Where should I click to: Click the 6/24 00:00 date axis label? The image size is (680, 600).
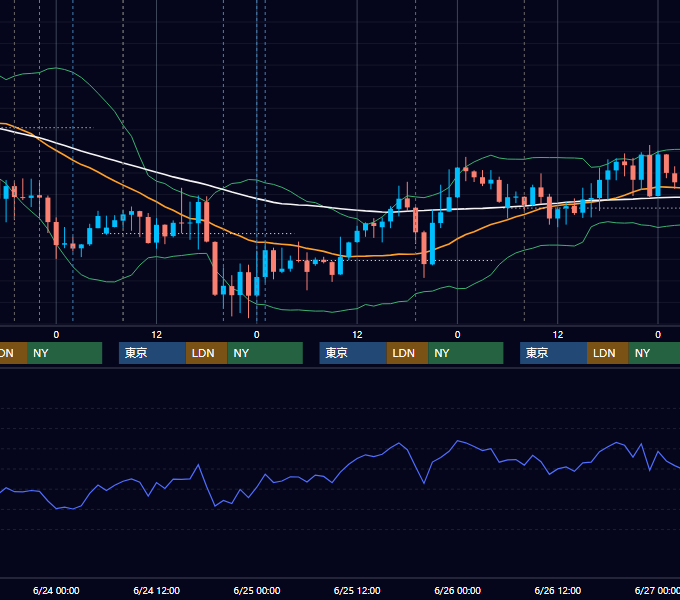(x=56, y=590)
